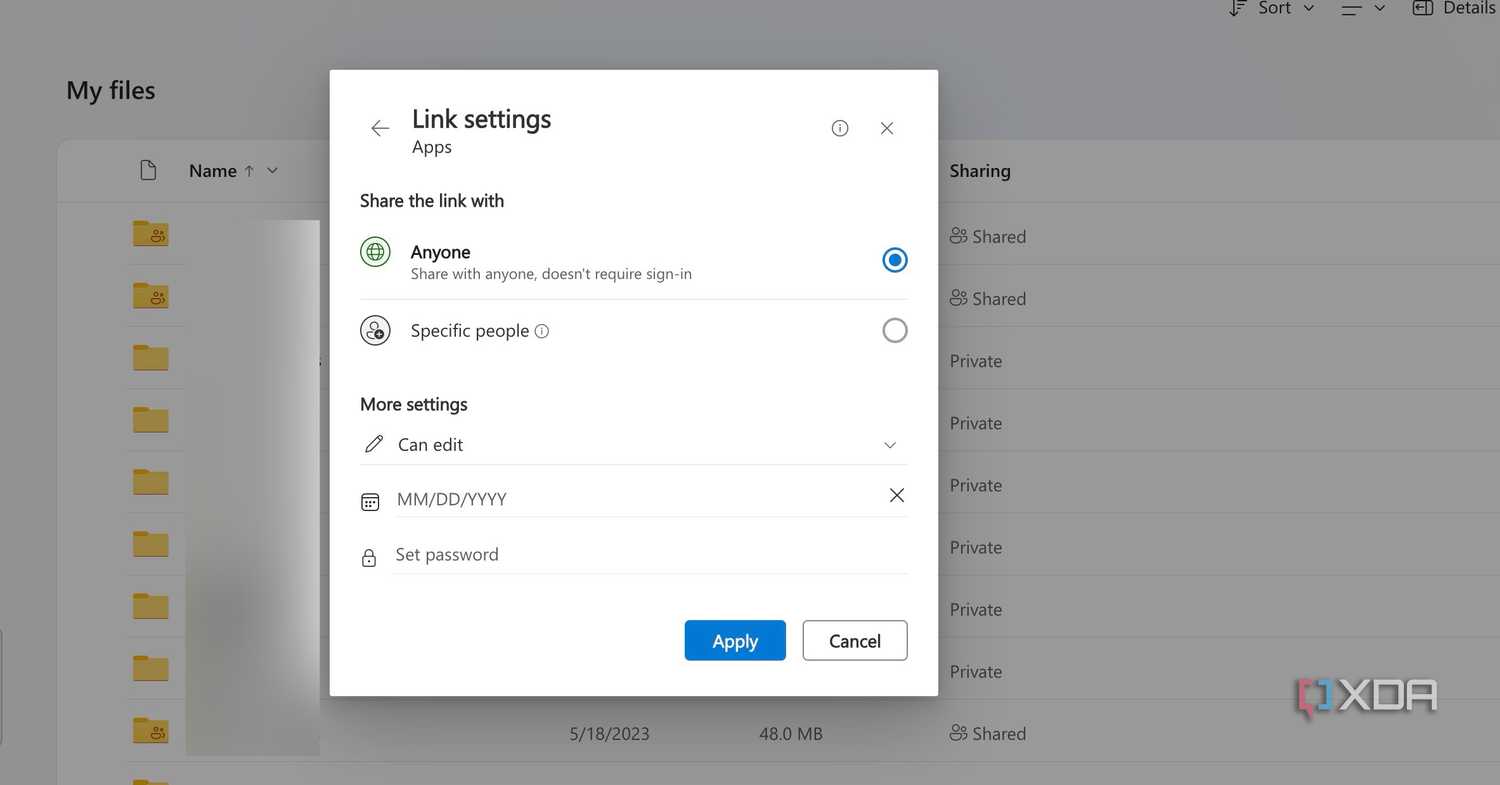Click the first Shared status in Sharing column
This screenshot has width=1500, height=785.
[988, 237]
